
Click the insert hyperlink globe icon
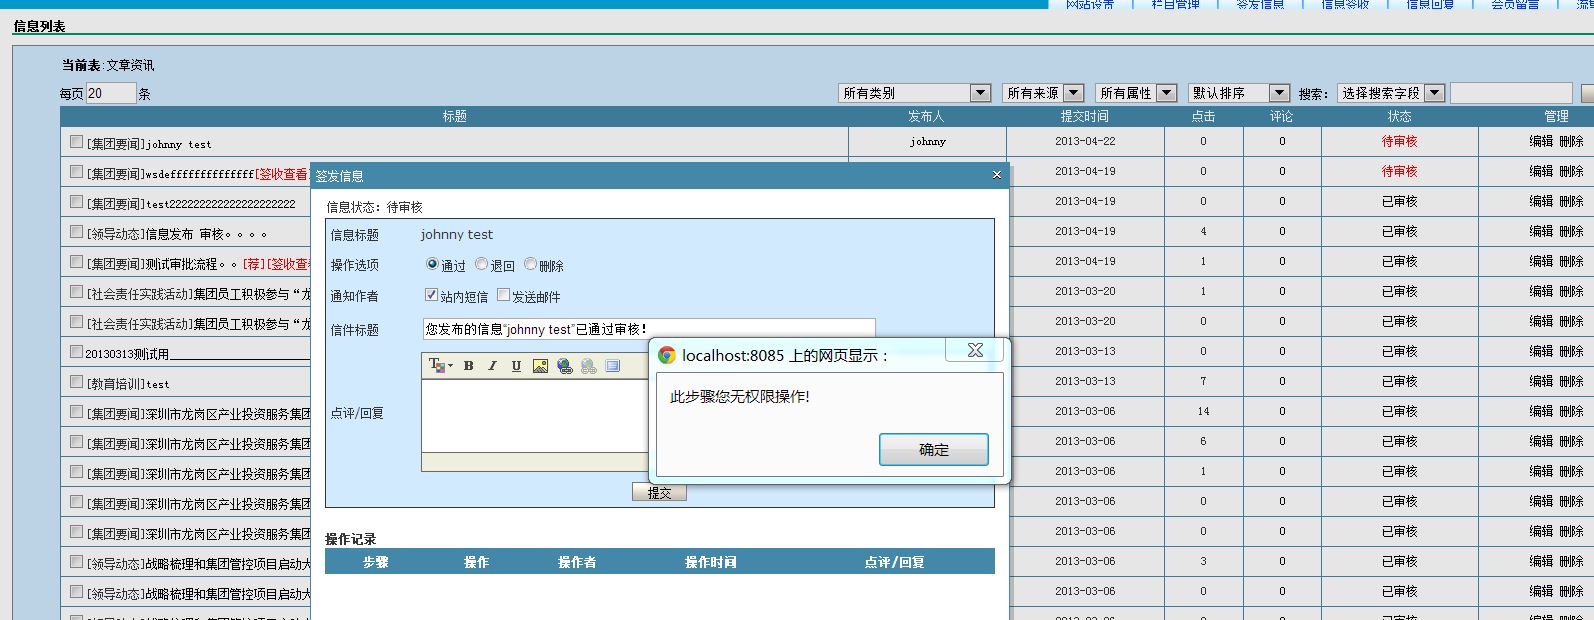pyautogui.click(x=565, y=366)
